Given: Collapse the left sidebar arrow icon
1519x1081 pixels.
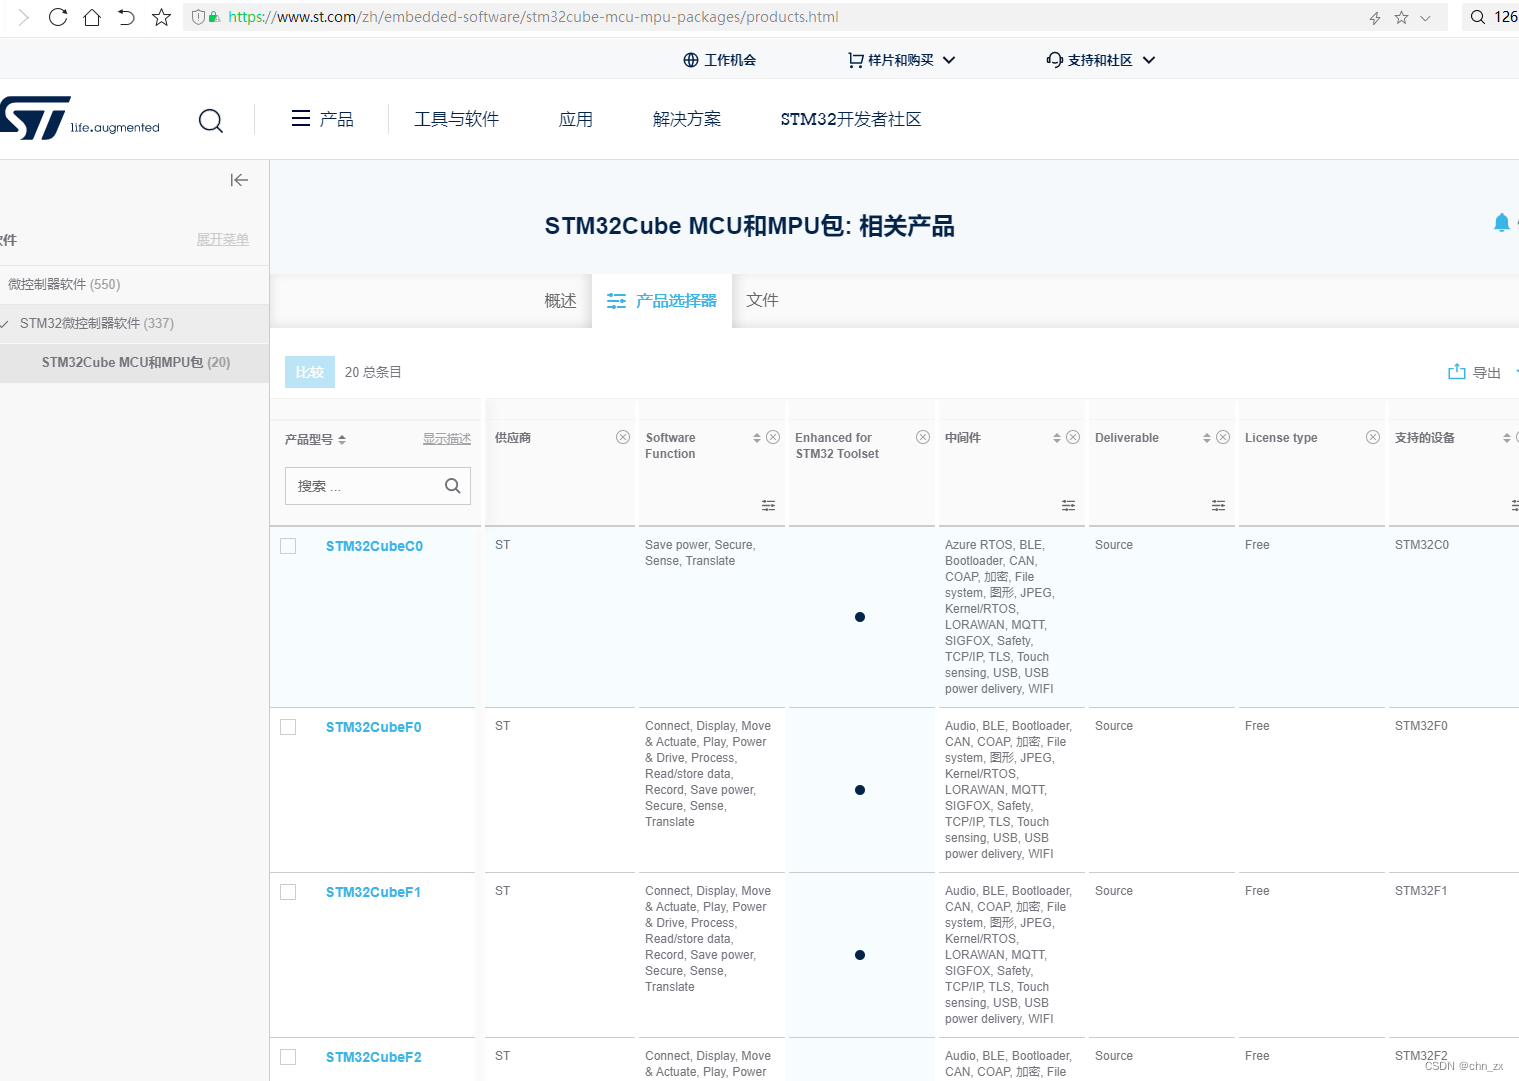Looking at the screenshot, I should (x=239, y=180).
